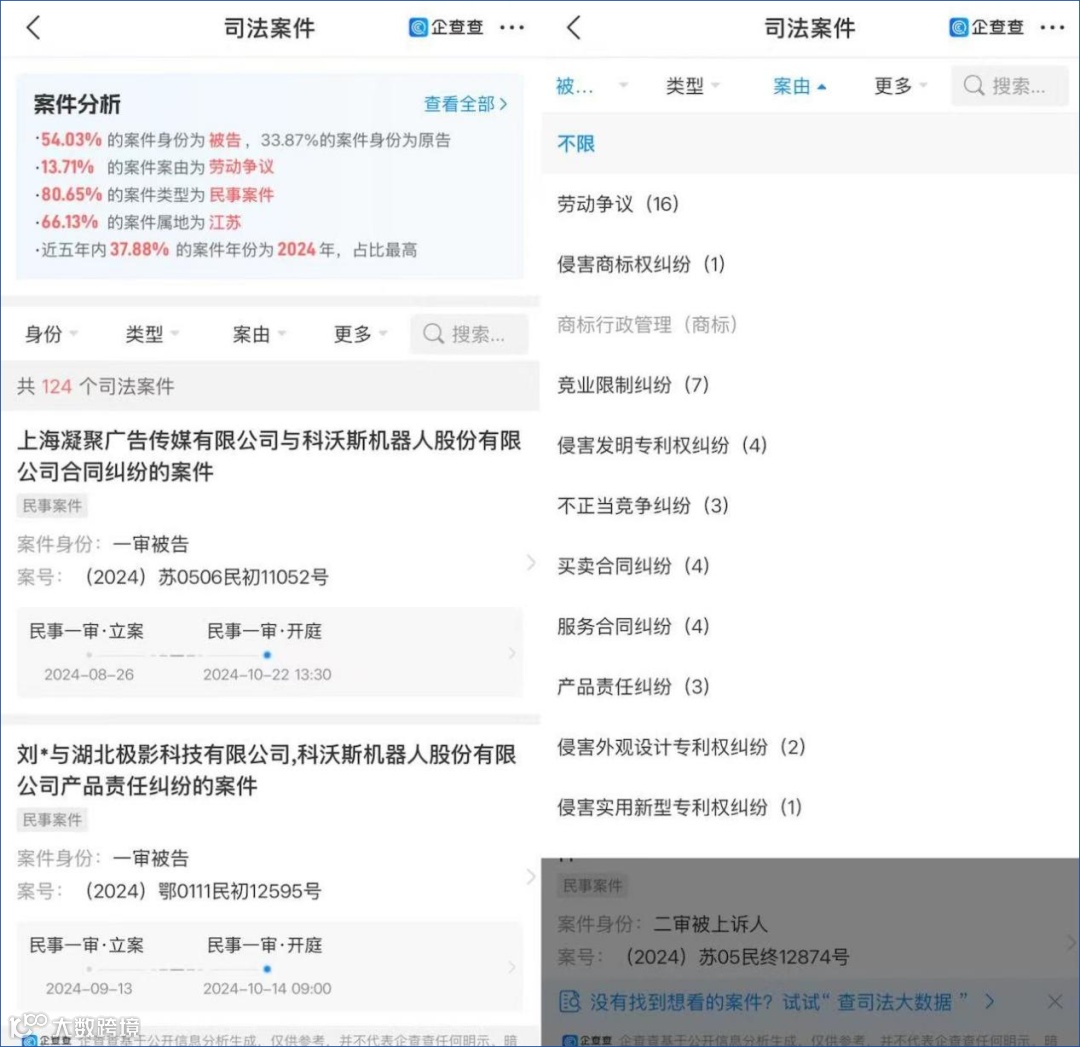Screen dimensions: 1080x1047
Task: Expand the left panel 更多 filter
Action: (360, 334)
